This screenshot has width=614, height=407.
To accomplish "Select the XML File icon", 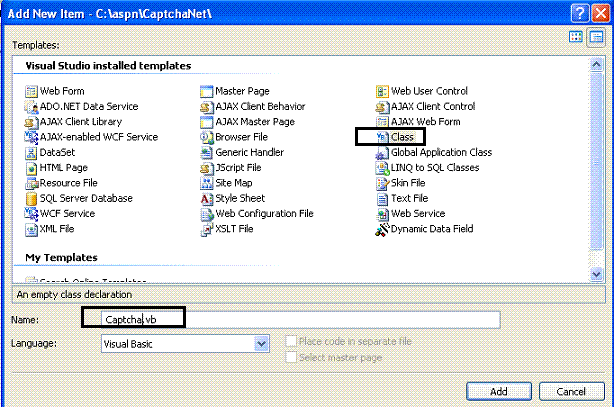I will point(31,229).
